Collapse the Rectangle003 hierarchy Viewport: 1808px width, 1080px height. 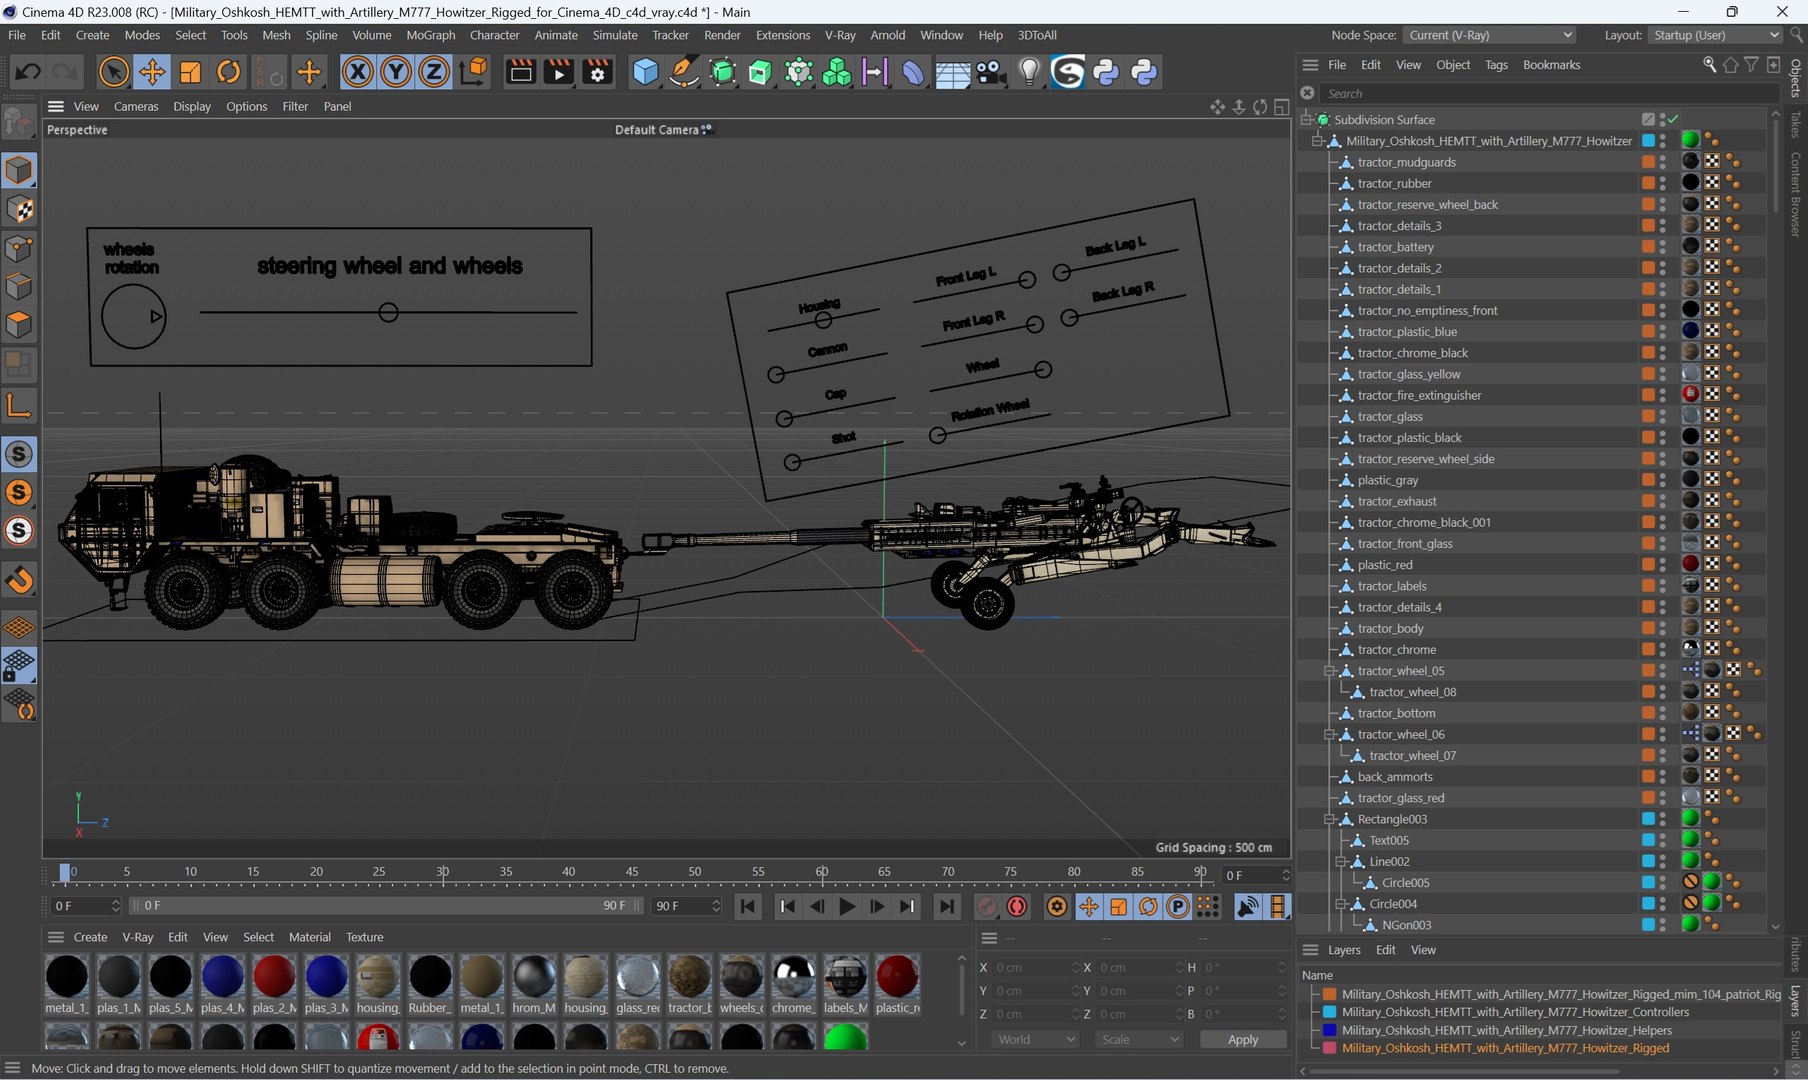click(x=1330, y=819)
